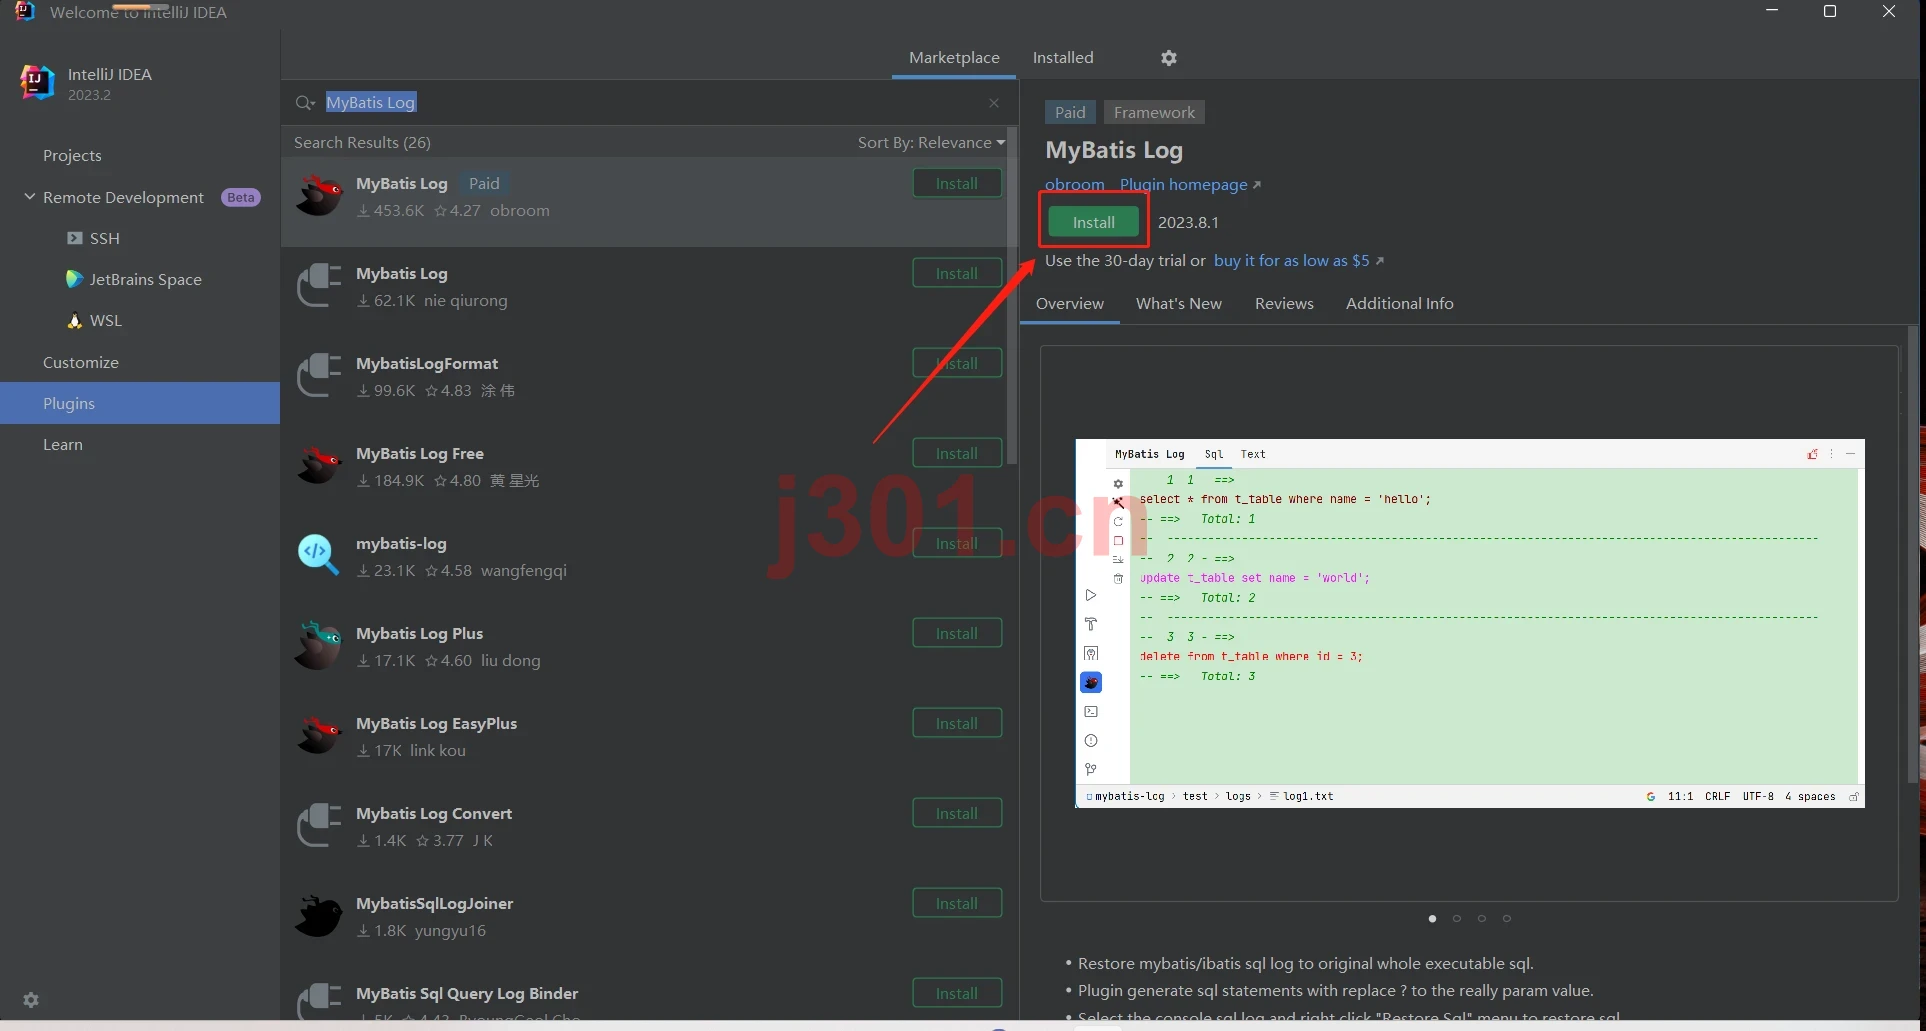
Task: Click version number 2023.8.1
Action: pyautogui.click(x=1188, y=223)
